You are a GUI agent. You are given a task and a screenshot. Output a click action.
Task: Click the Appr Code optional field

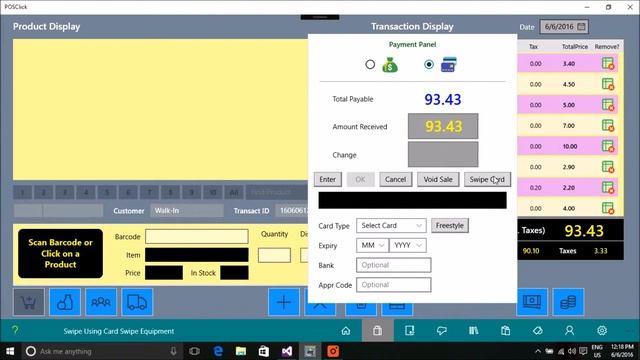(393, 285)
